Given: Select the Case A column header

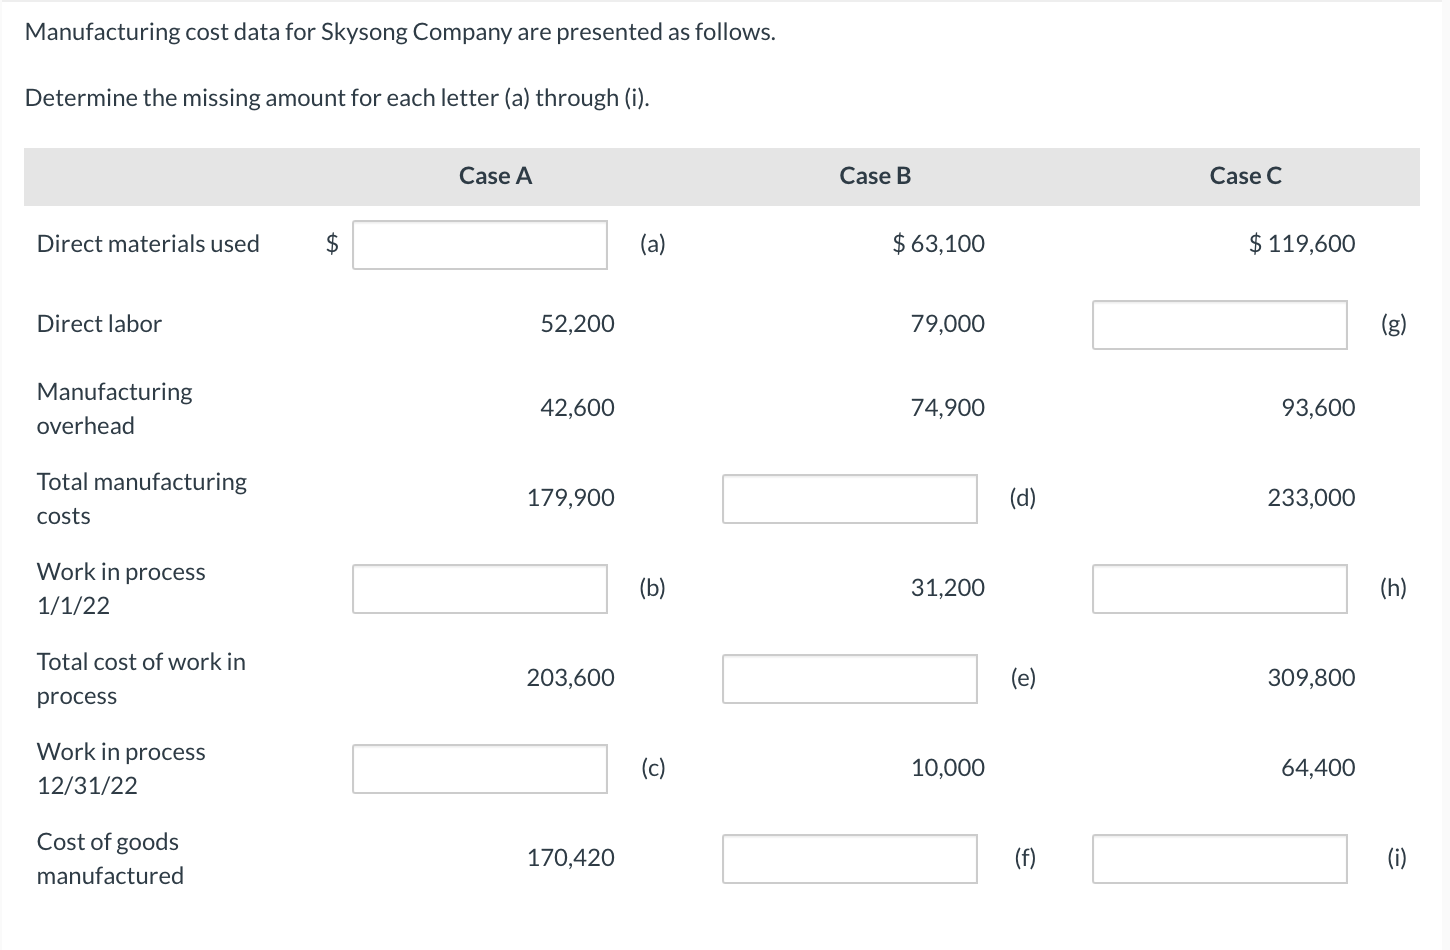Looking at the screenshot, I should [495, 175].
